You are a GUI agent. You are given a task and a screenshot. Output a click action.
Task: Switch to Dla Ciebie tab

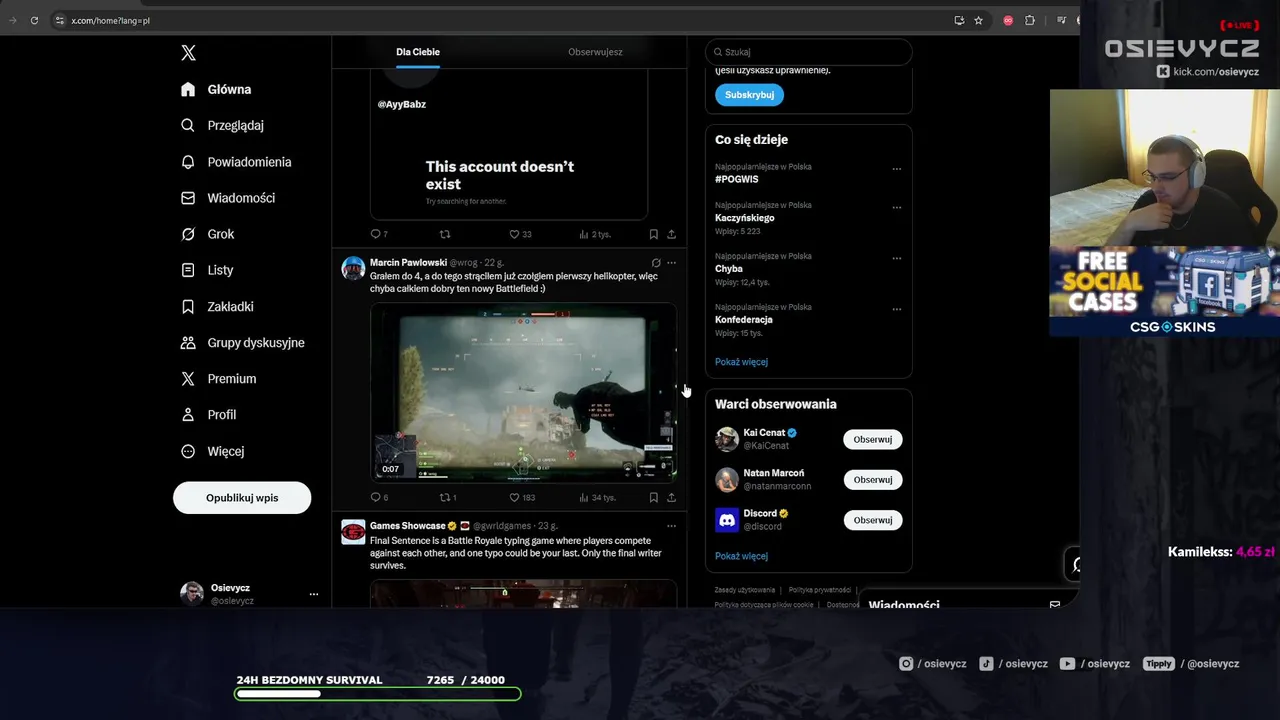[x=418, y=52]
